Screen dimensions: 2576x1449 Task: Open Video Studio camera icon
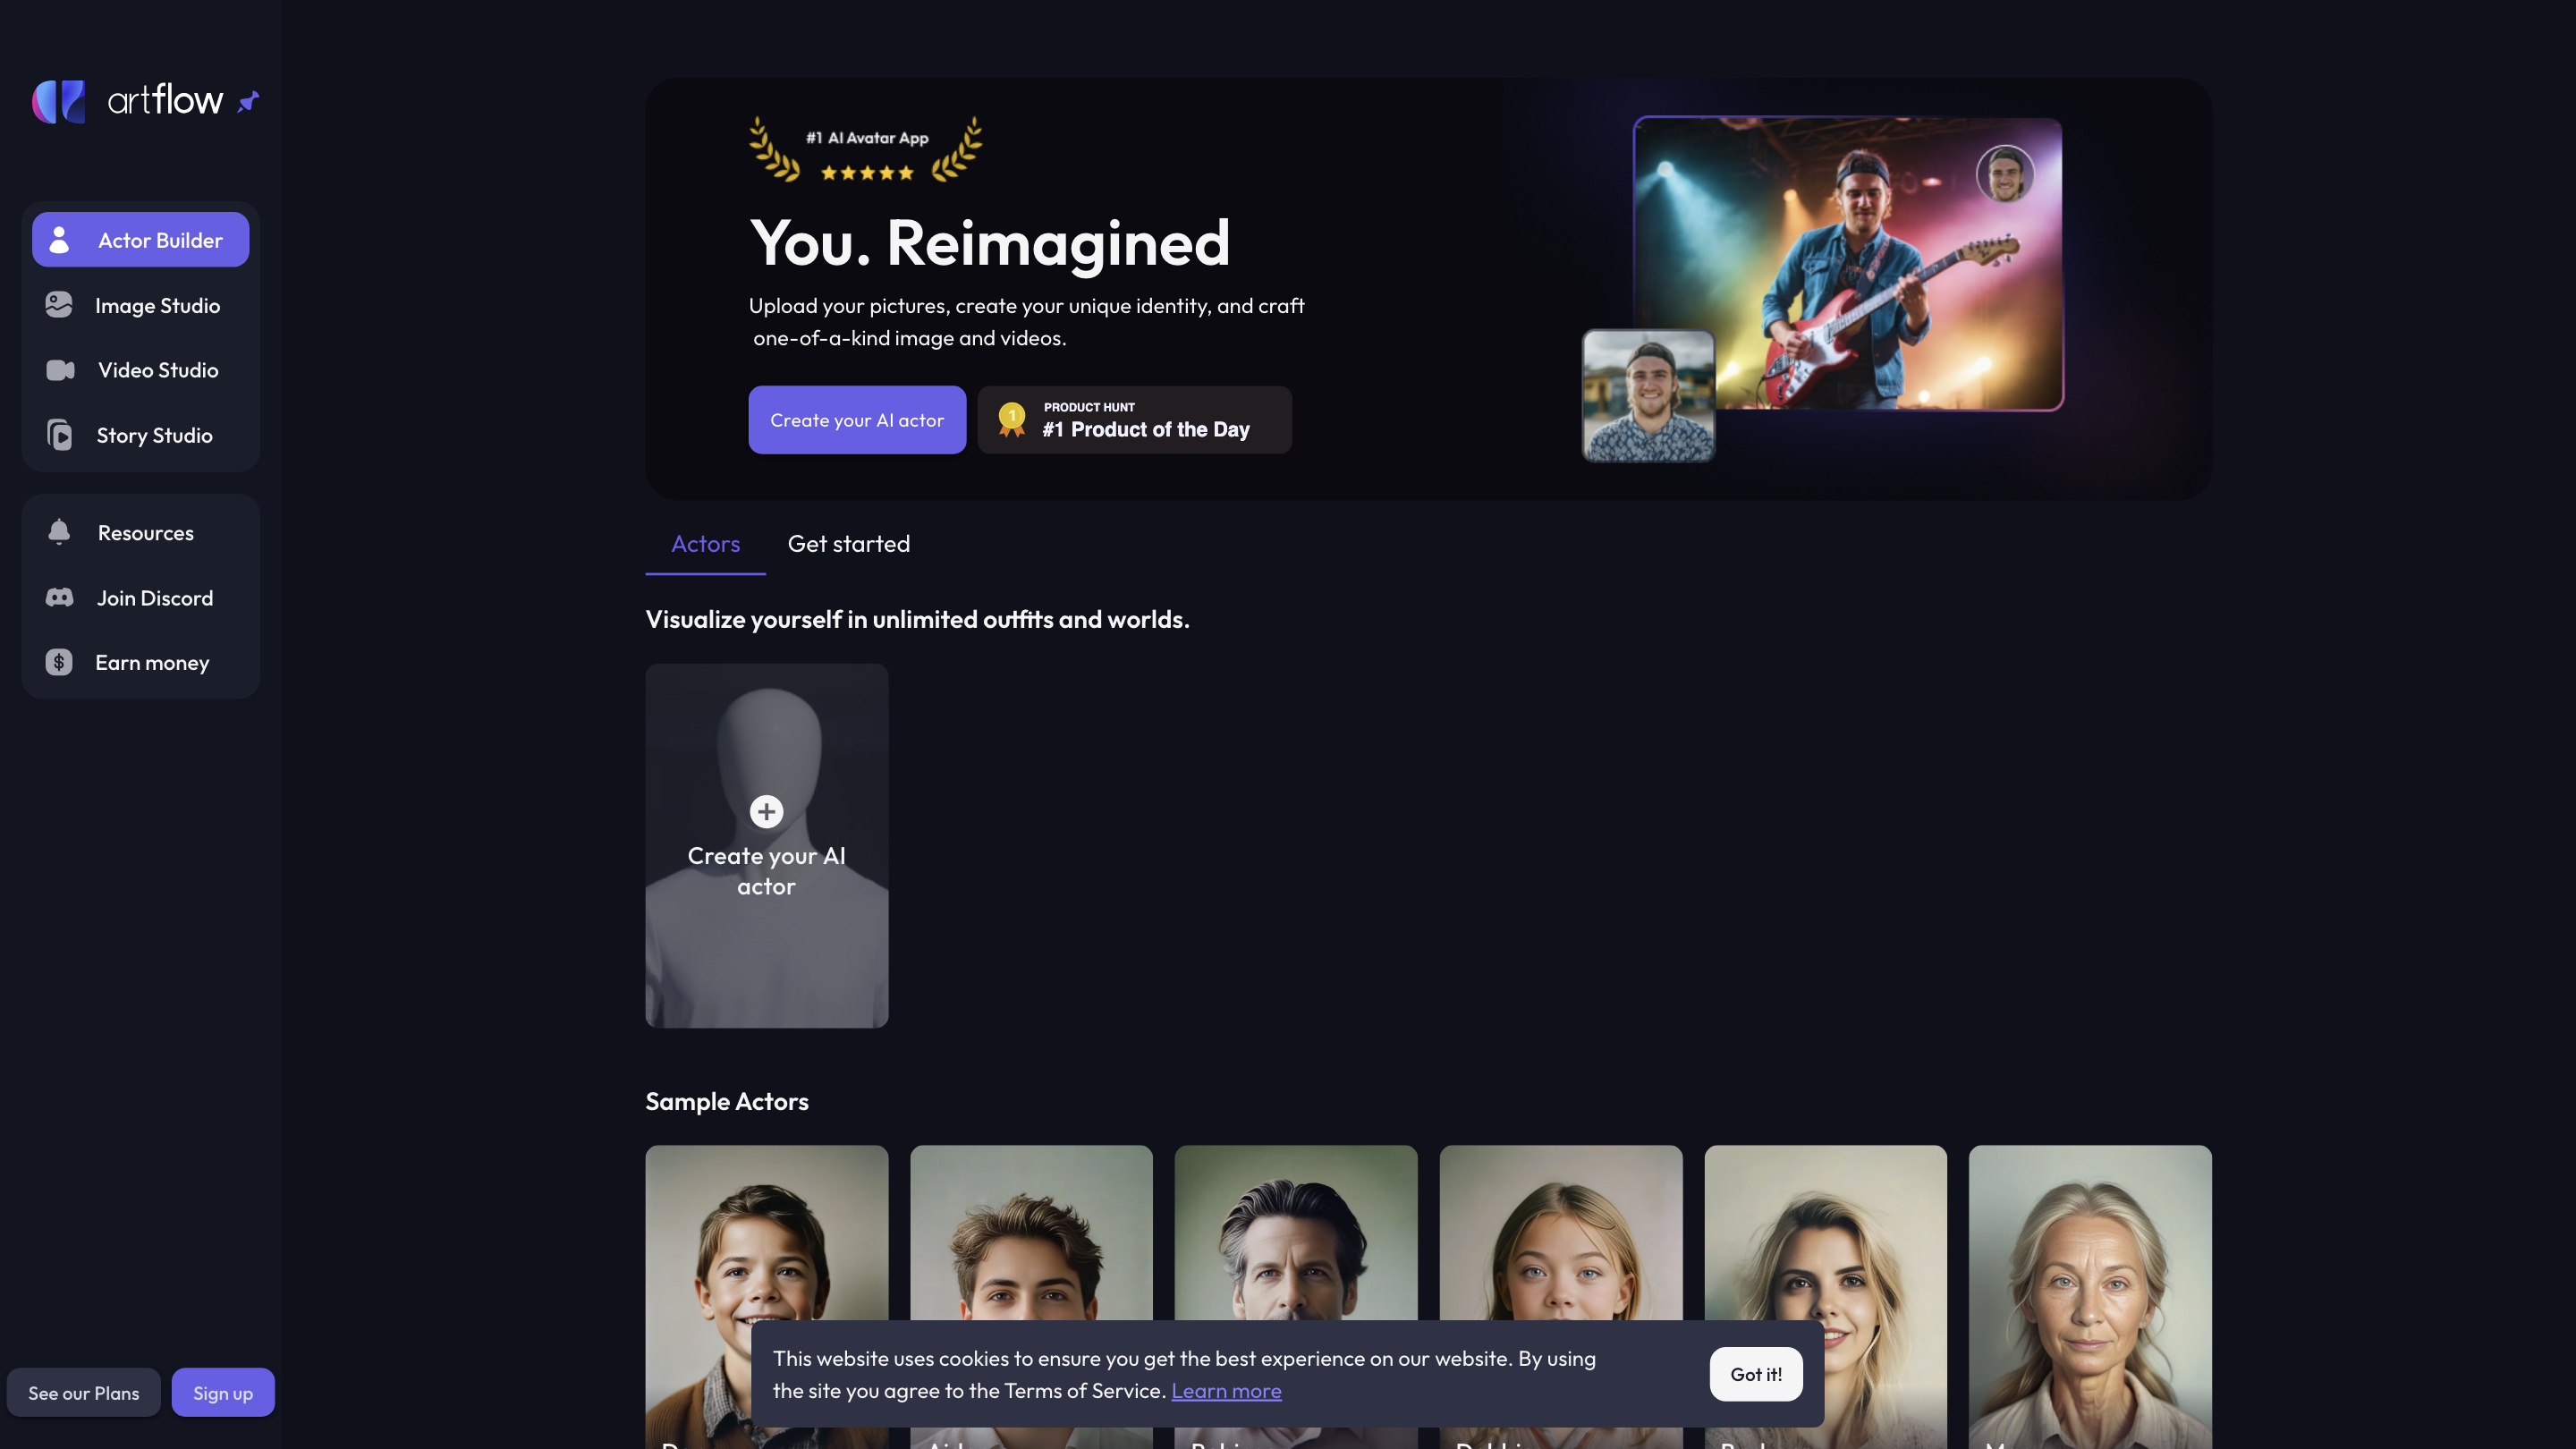point(60,370)
